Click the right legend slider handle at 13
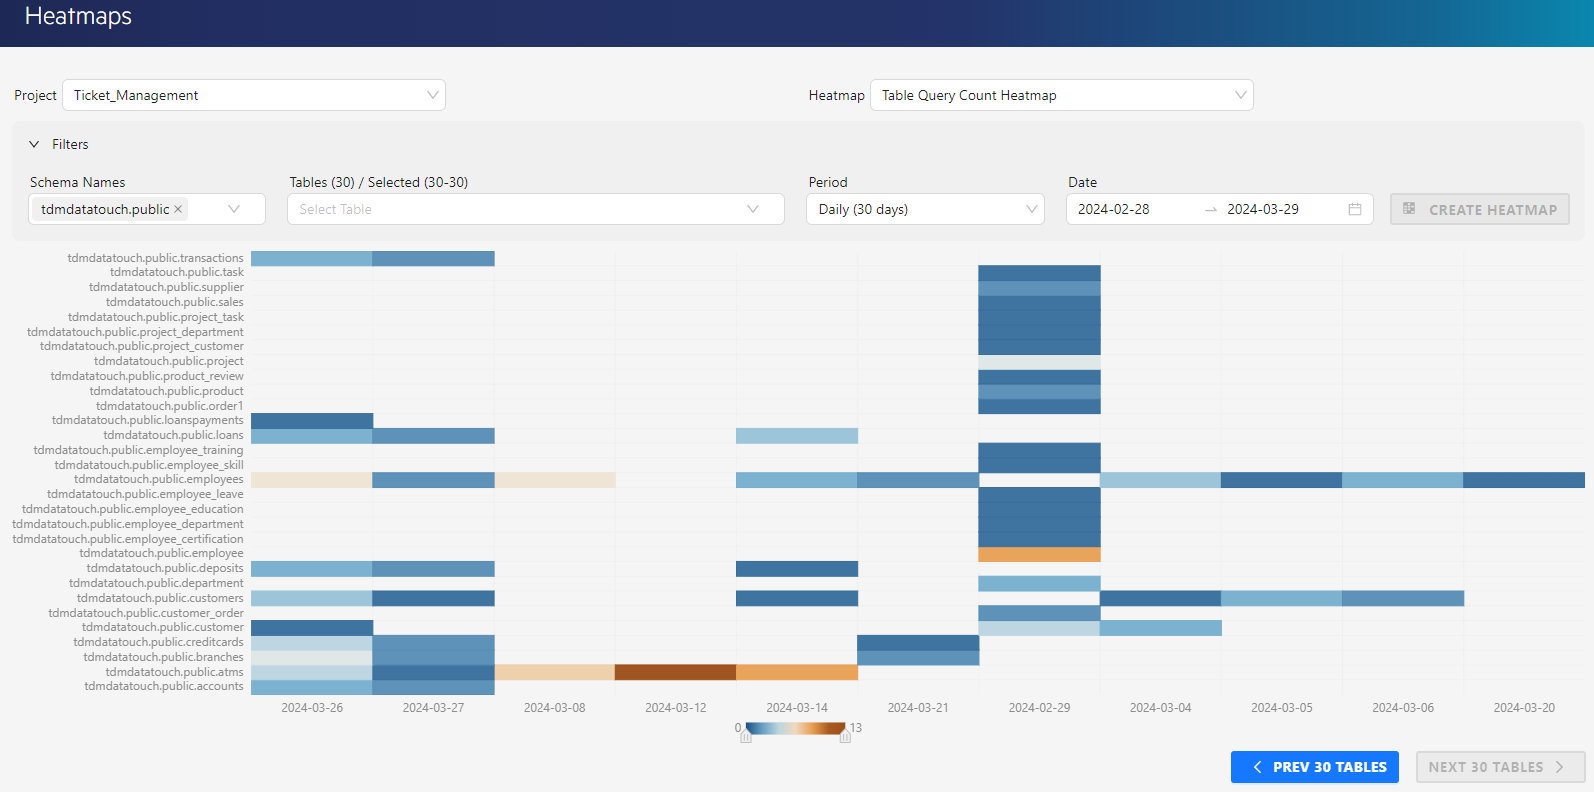 845,736
